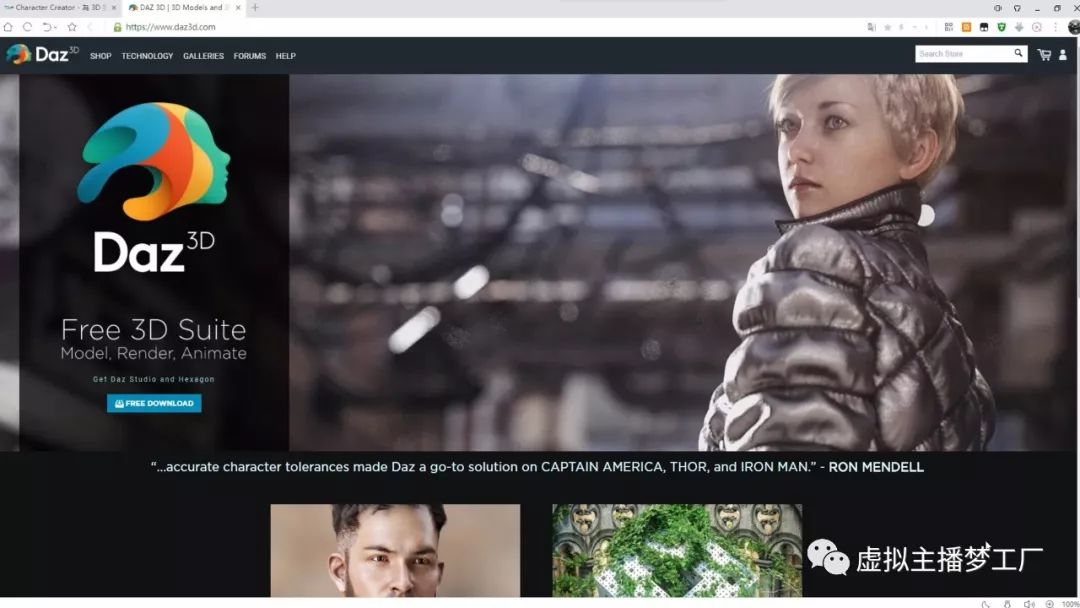Viewport: 1080px width, 608px height.
Task: Click the orange extension icon
Action: tap(966, 27)
